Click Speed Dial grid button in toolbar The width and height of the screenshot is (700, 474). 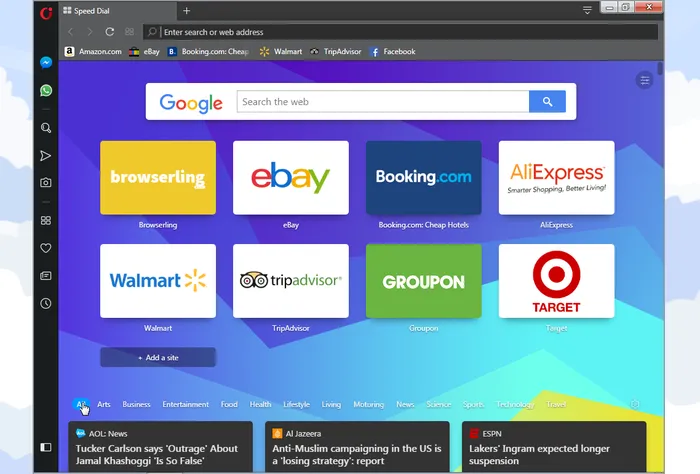[x=129, y=32]
